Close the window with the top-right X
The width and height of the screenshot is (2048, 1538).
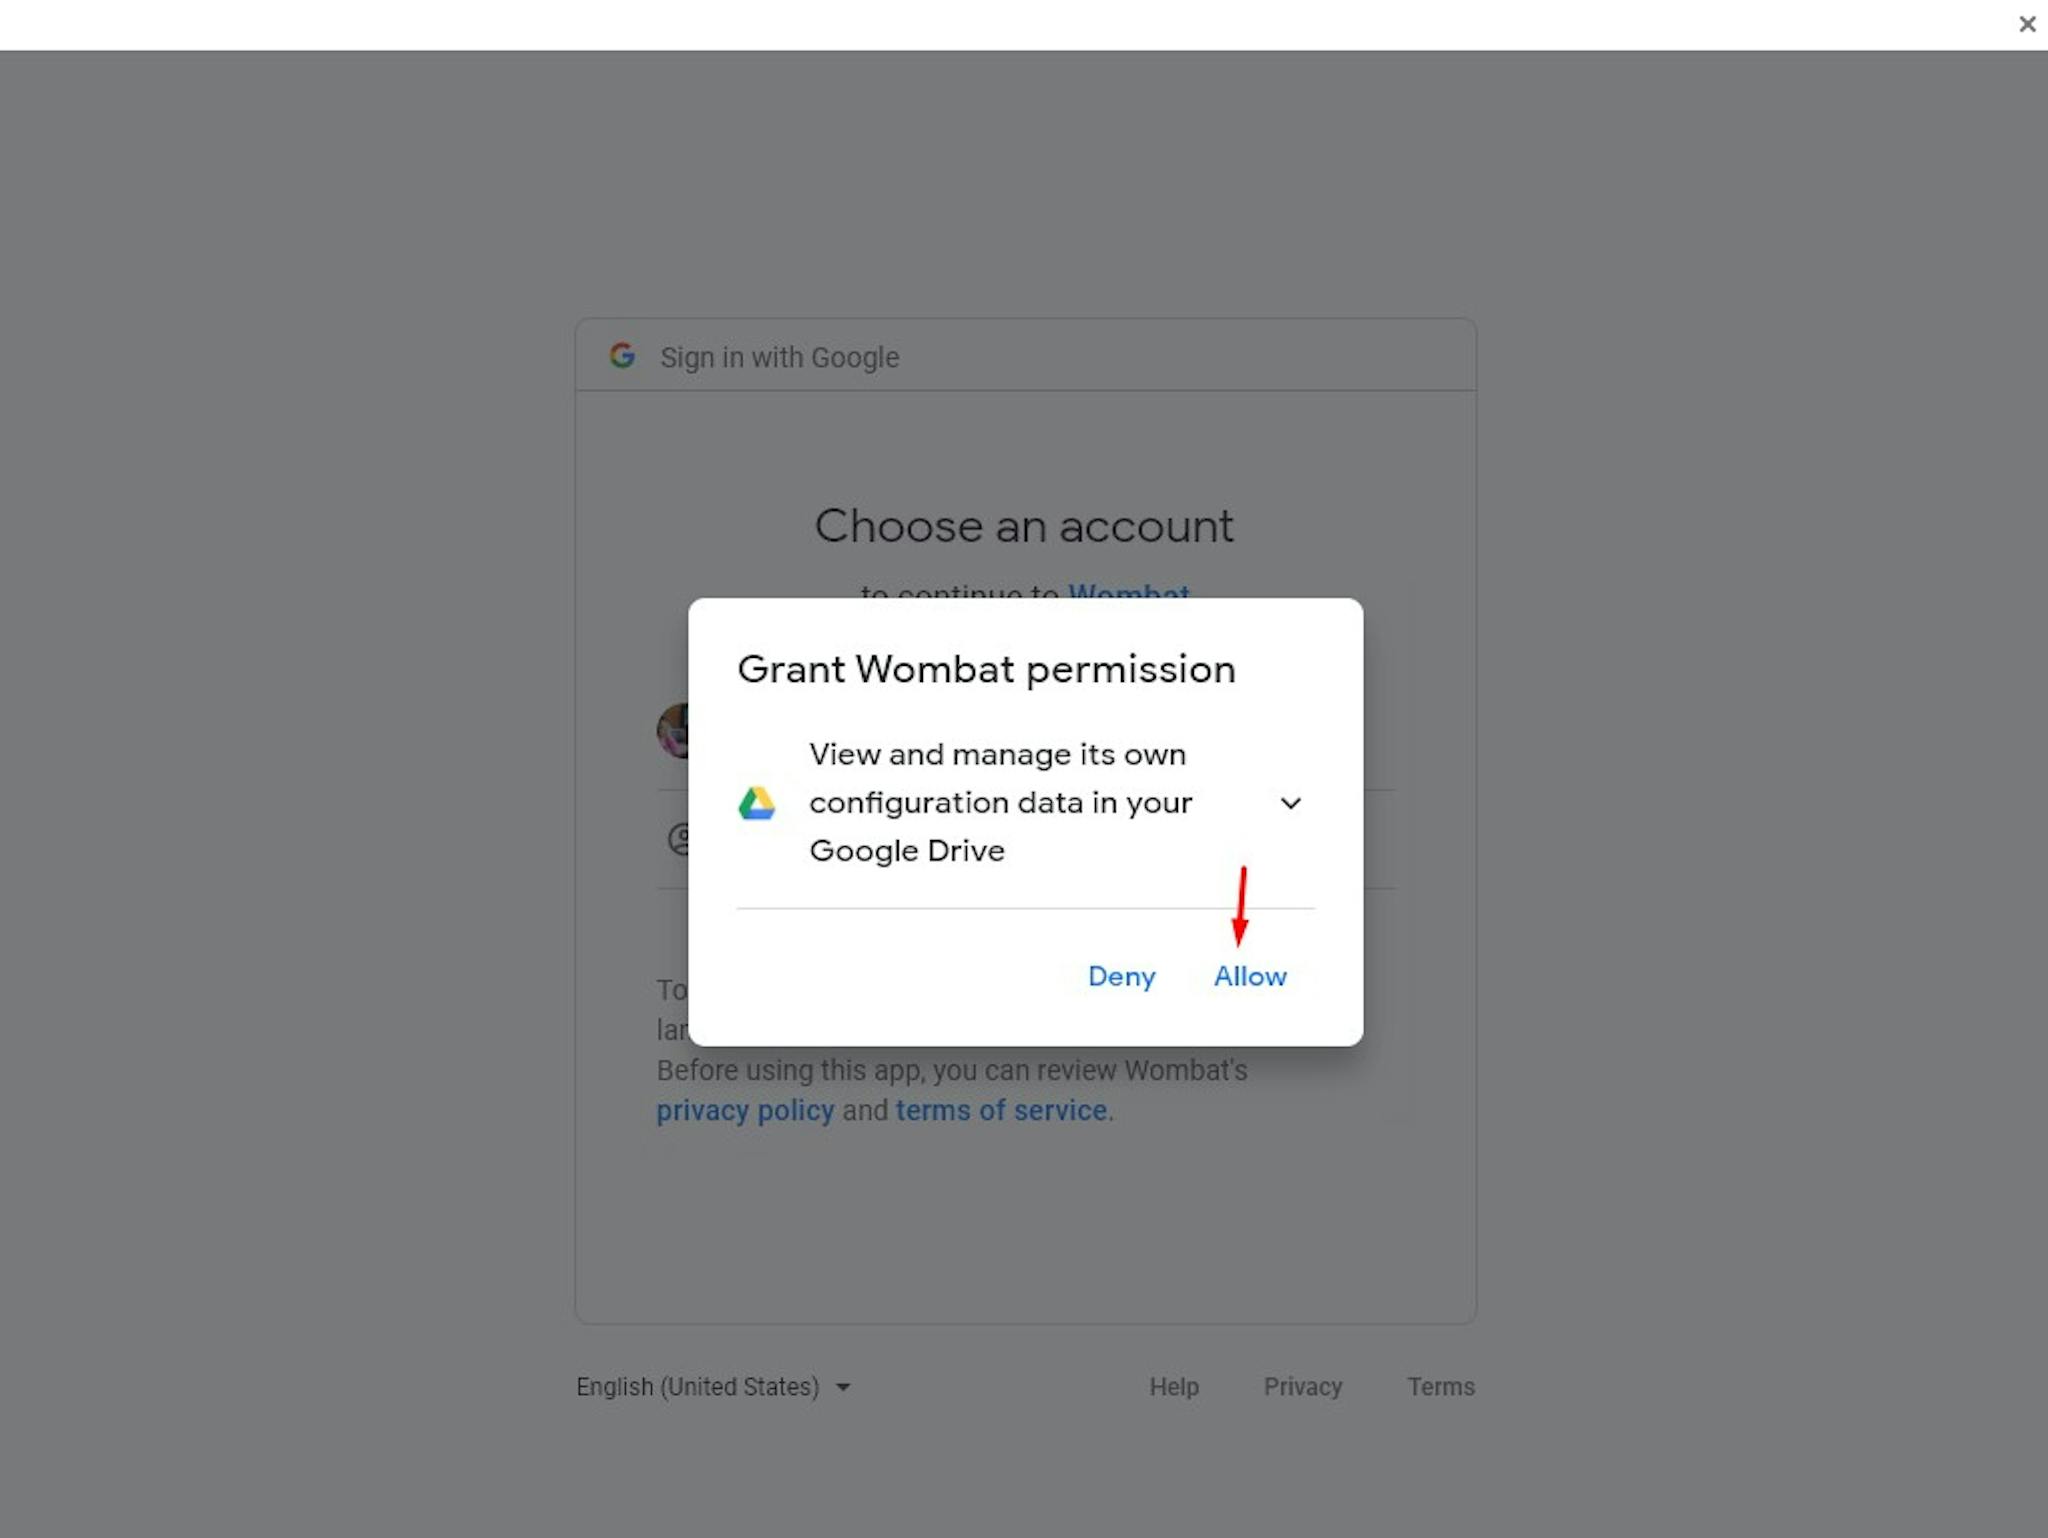click(2027, 24)
